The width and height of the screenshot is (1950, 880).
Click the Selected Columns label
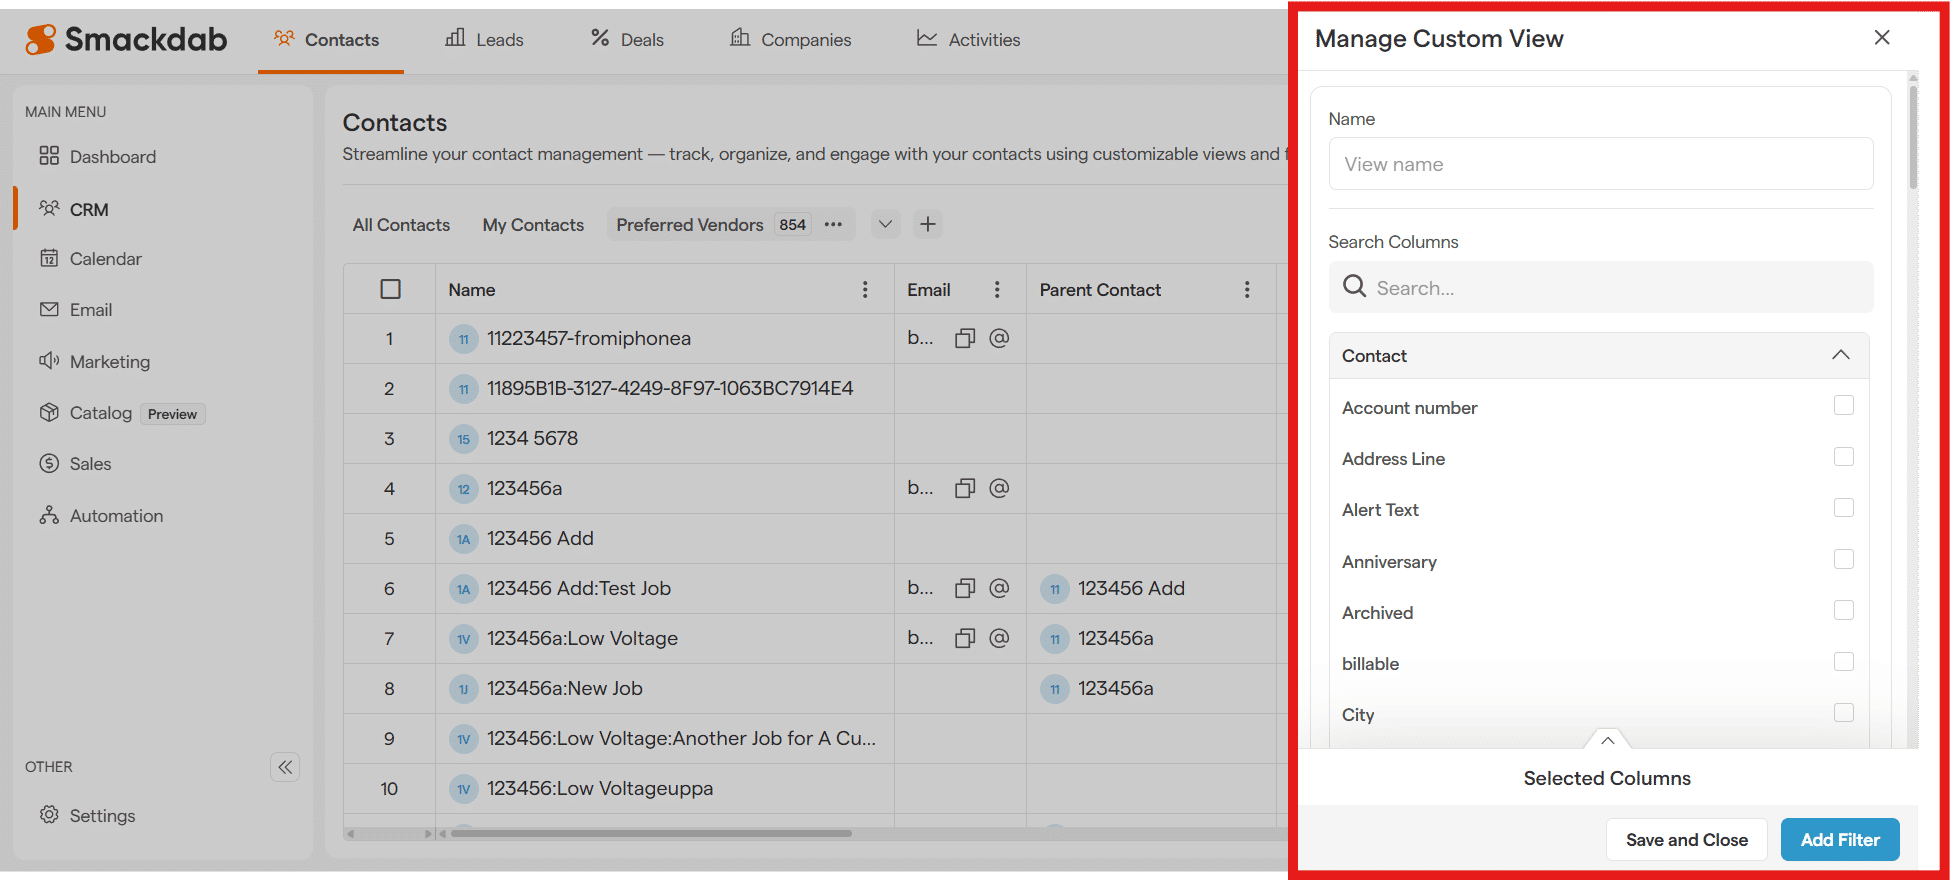1607,778
